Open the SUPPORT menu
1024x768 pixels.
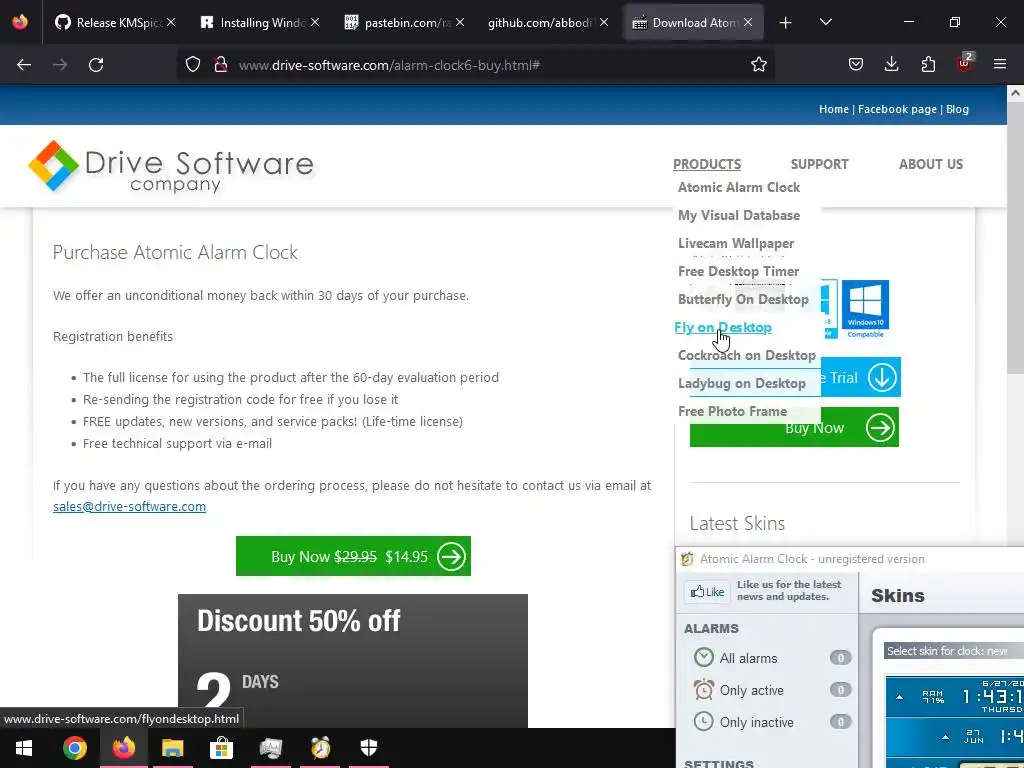(820, 165)
